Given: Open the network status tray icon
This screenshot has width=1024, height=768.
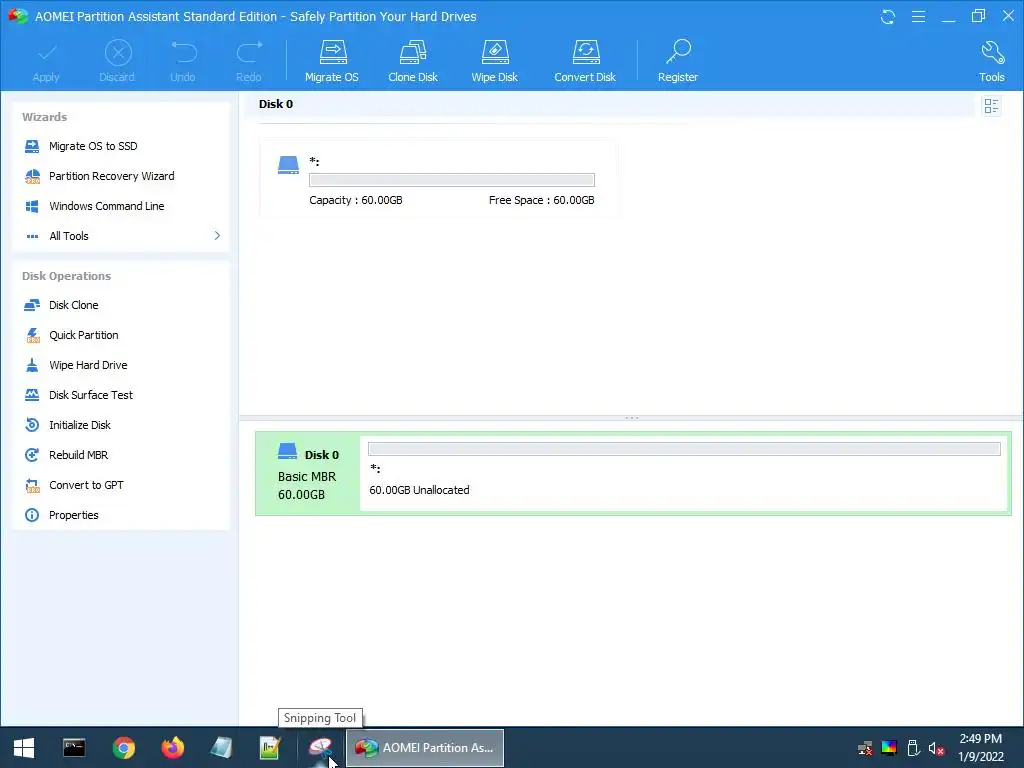Looking at the screenshot, I should (x=865, y=748).
